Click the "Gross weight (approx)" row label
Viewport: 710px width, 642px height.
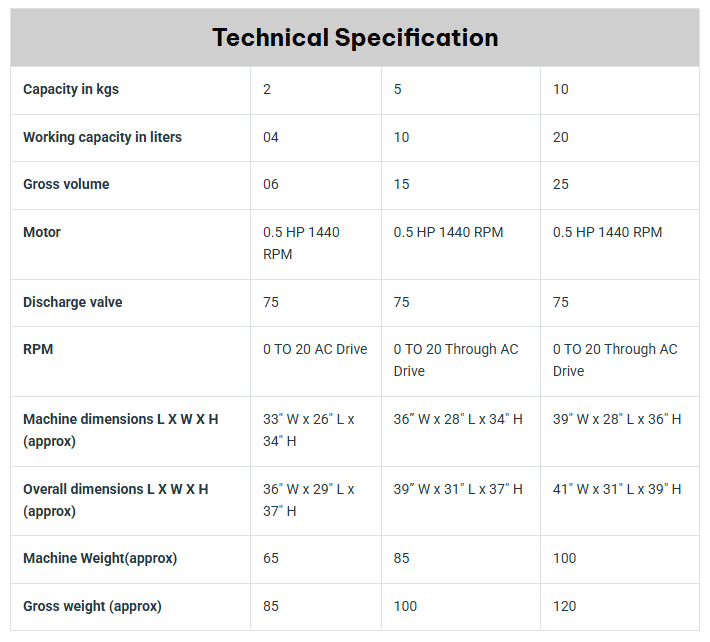pos(92,606)
